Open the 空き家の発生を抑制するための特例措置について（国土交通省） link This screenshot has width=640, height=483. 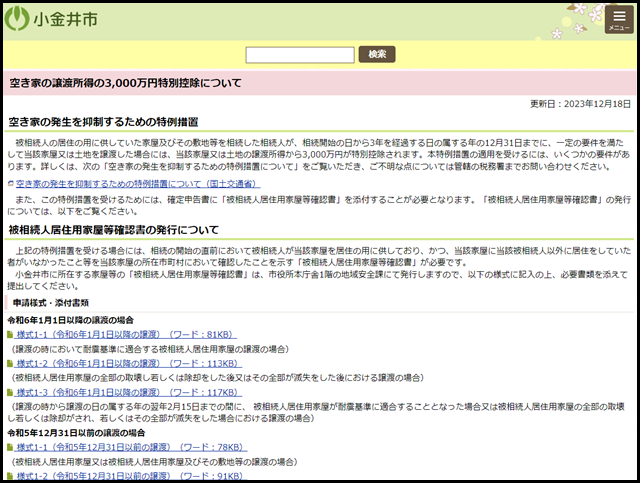(137, 185)
